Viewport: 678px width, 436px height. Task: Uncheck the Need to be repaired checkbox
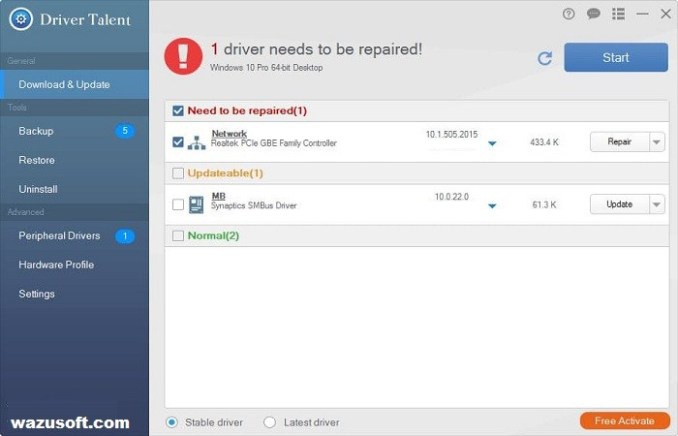[x=178, y=111]
